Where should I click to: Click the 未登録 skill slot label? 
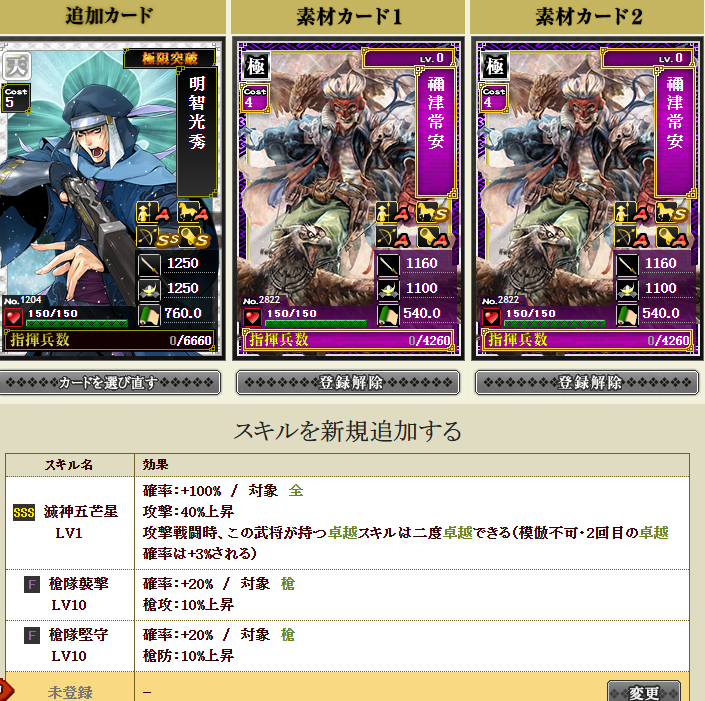[70, 692]
